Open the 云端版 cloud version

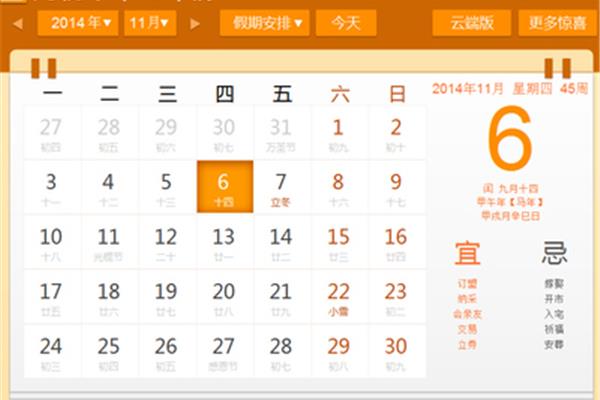(471, 23)
